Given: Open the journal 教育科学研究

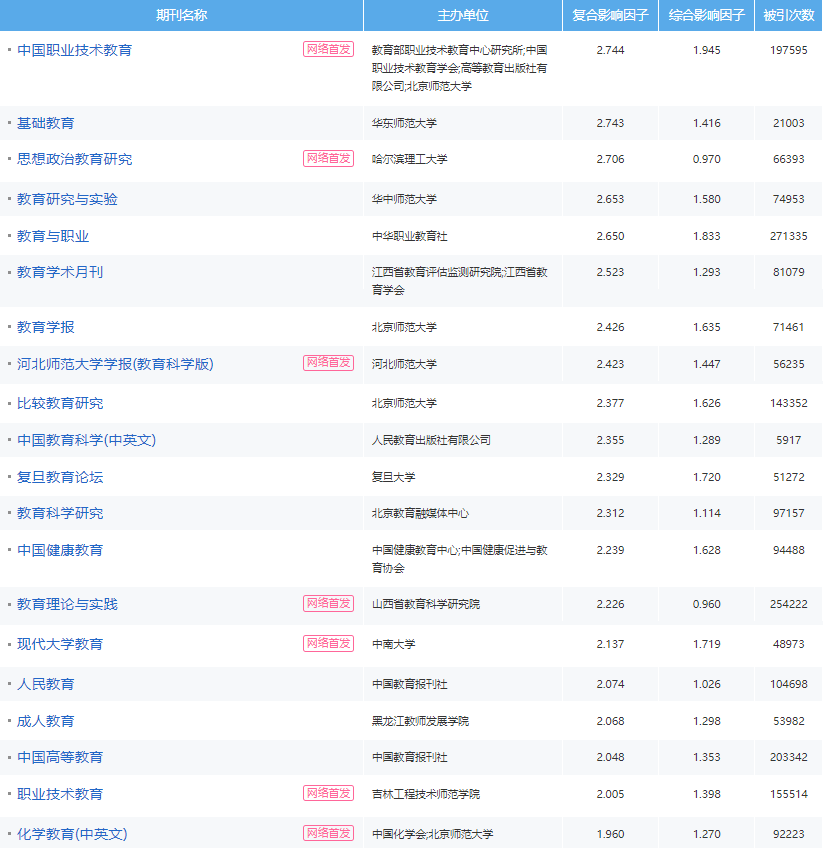Looking at the screenshot, I should click(x=60, y=513).
